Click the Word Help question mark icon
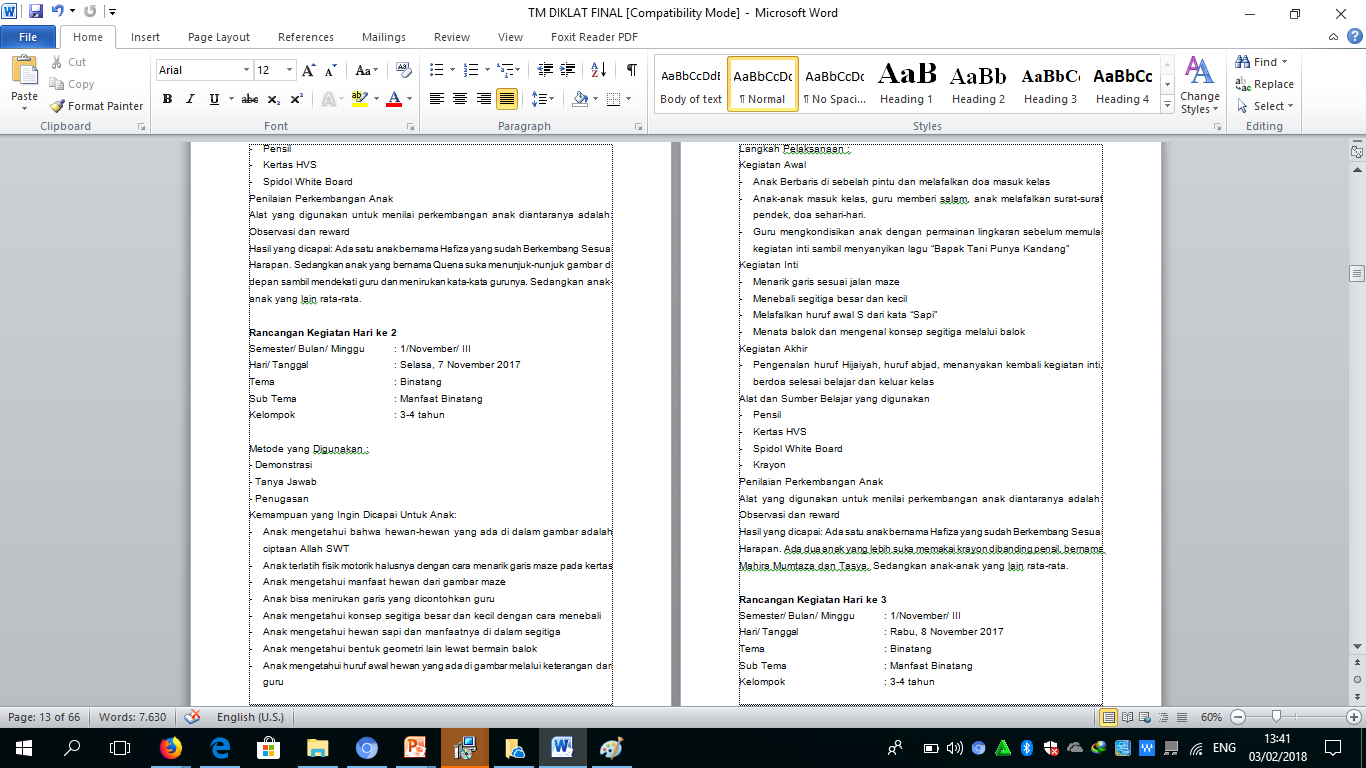This screenshot has width=1366, height=768. (x=1353, y=37)
